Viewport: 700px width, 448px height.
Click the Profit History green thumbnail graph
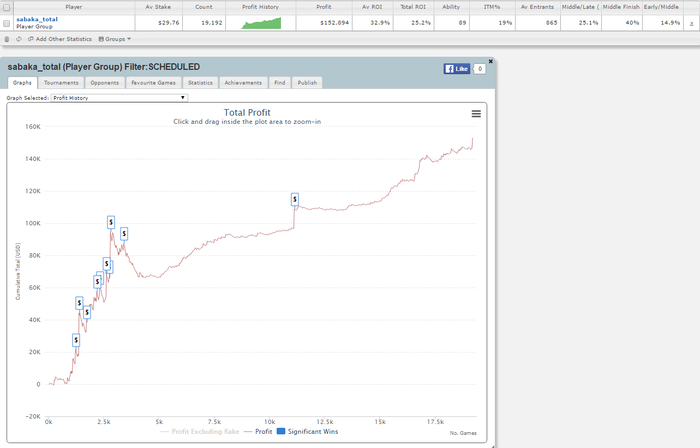(261, 23)
